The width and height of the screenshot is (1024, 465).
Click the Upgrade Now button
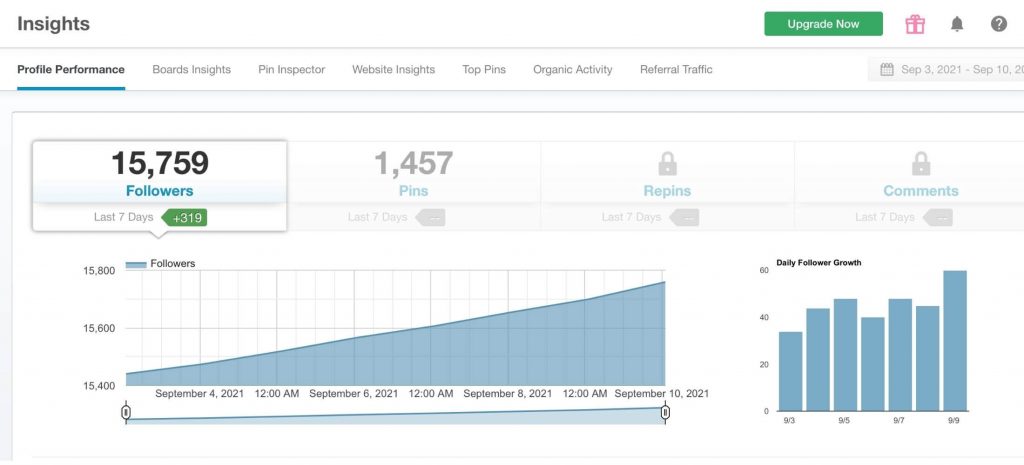pos(824,24)
